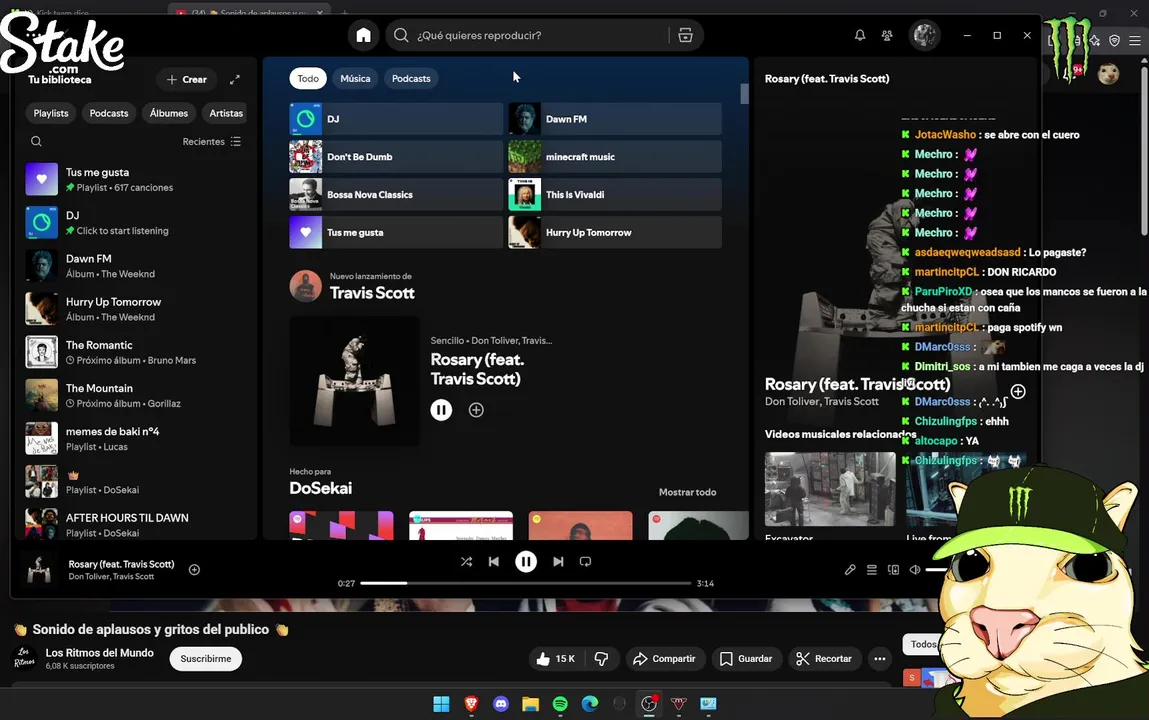The height and width of the screenshot is (720, 1149).
Task: Click Recortar on YouTube
Action: (x=824, y=658)
